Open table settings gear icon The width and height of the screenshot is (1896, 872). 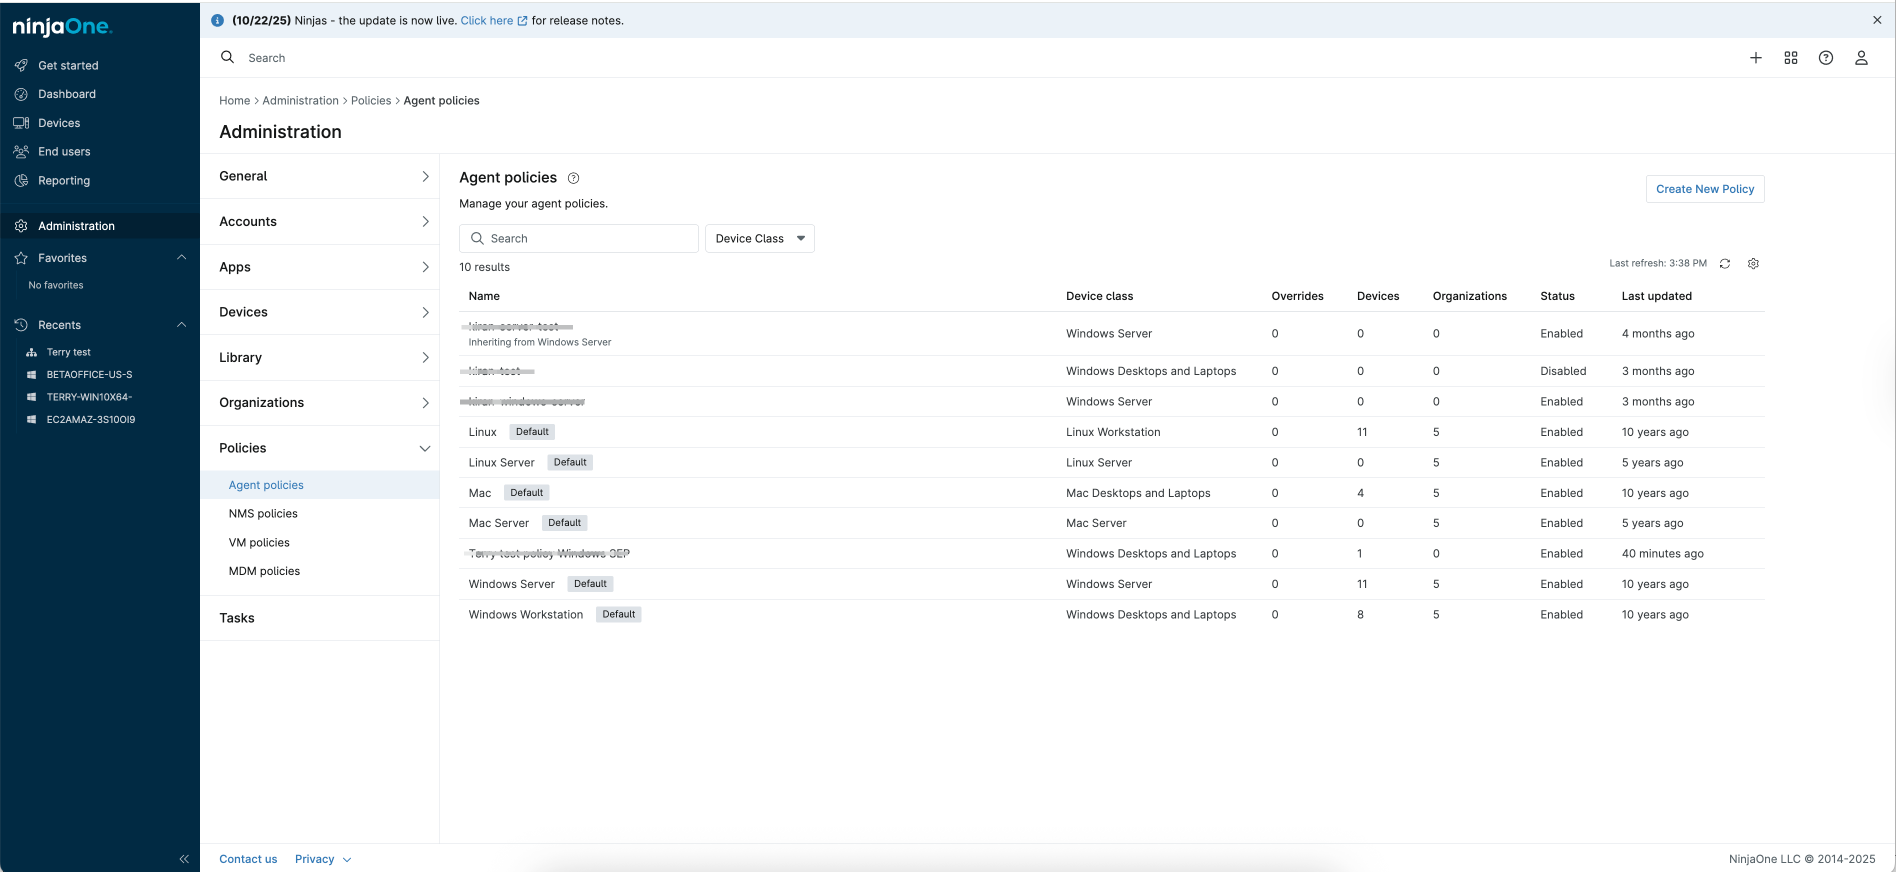tap(1753, 264)
